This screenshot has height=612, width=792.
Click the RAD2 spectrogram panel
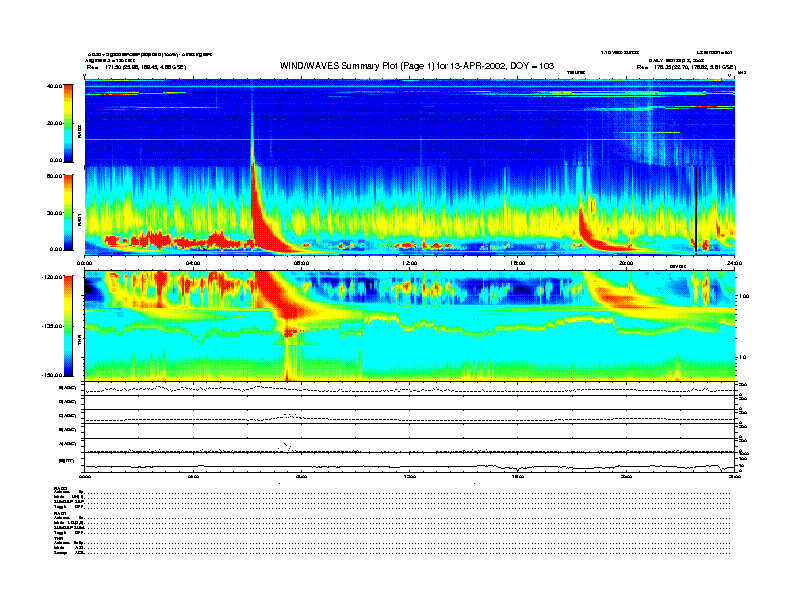410,122
